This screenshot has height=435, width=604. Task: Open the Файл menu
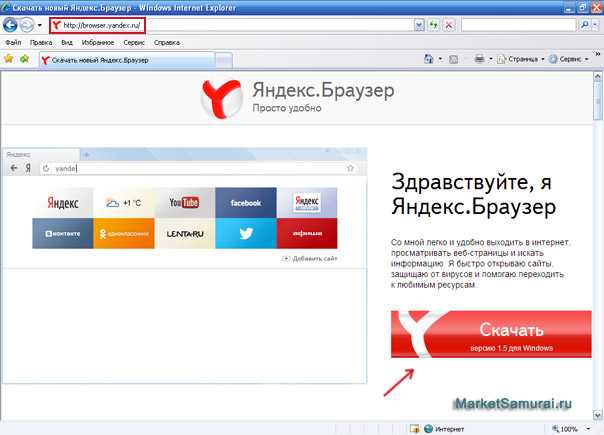pos(13,42)
